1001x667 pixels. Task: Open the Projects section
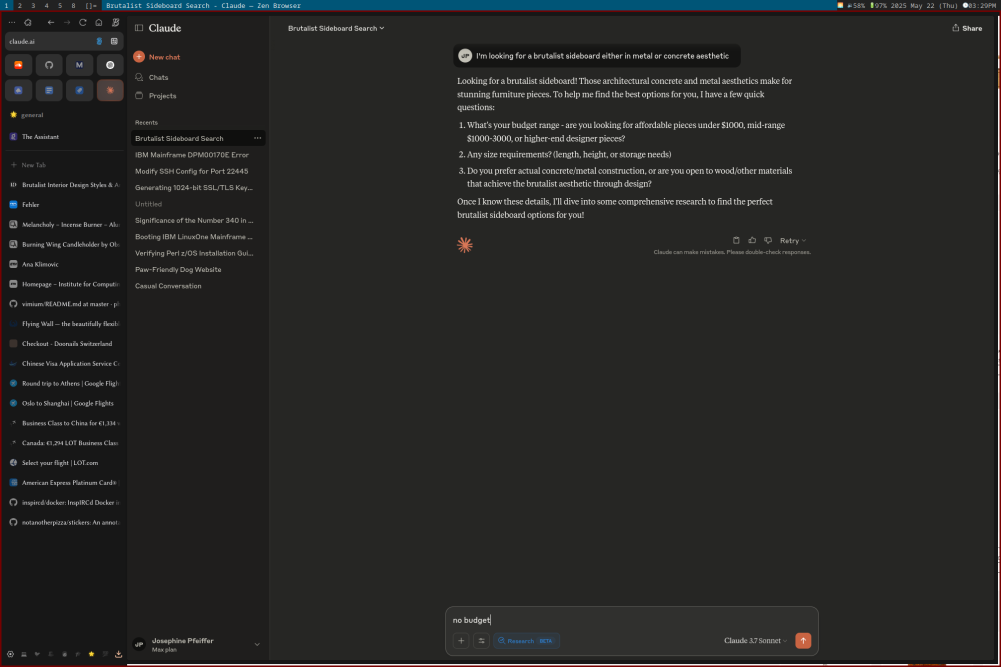point(162,96)
